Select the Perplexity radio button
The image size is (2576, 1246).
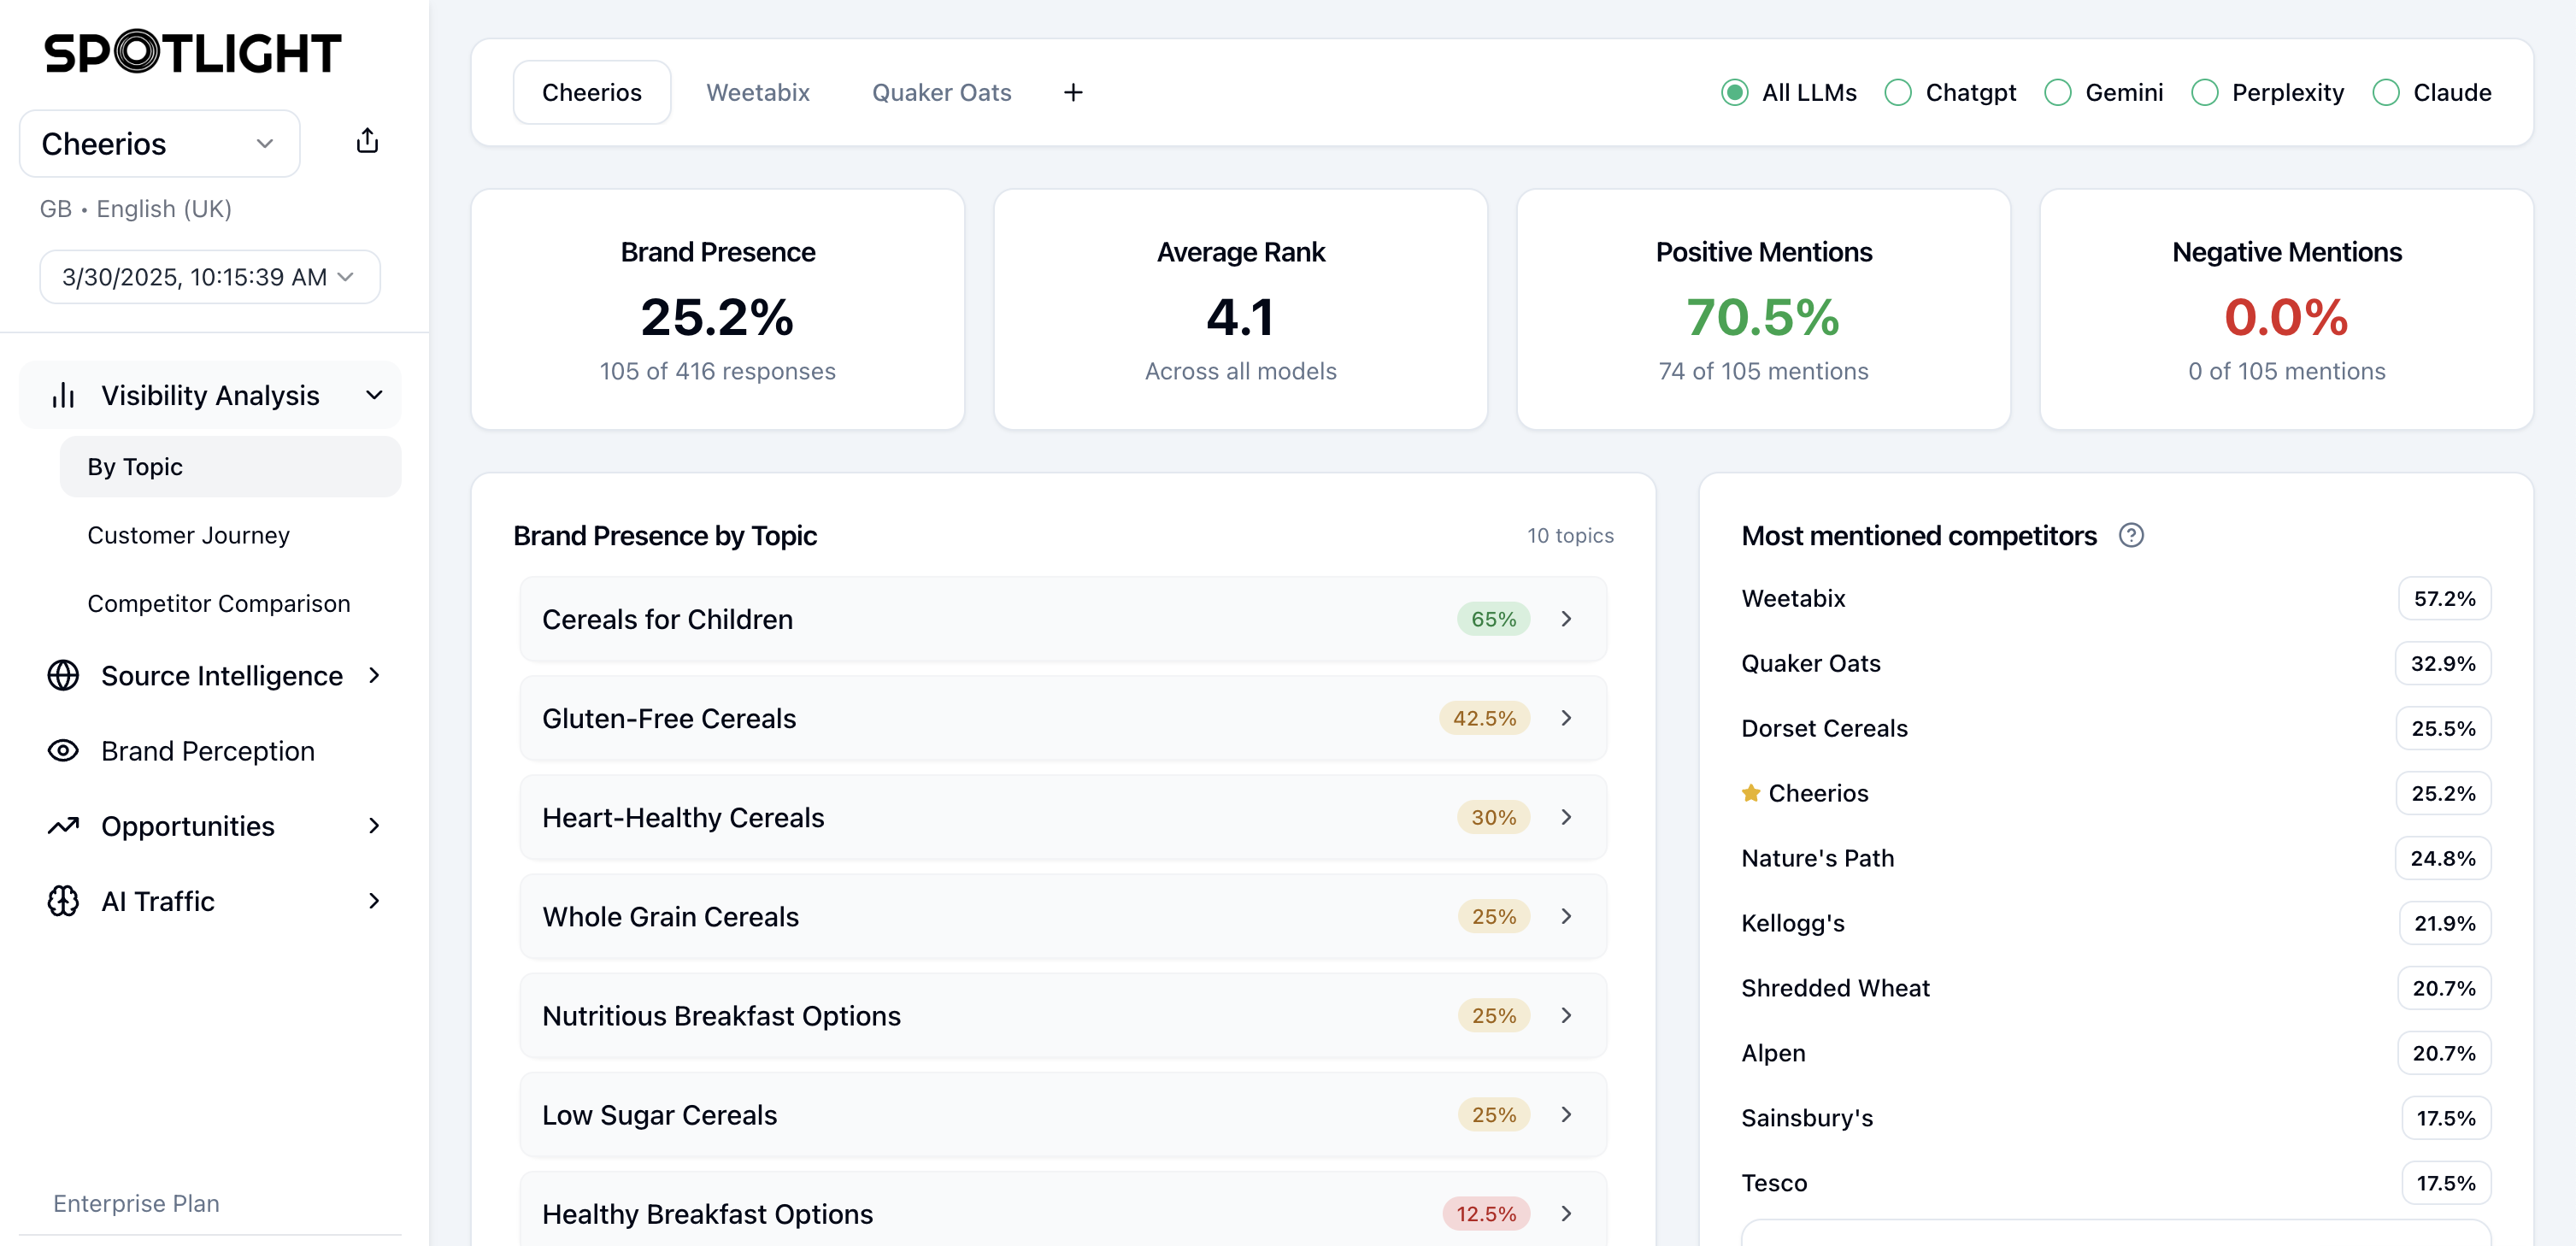pos(2204,92)
